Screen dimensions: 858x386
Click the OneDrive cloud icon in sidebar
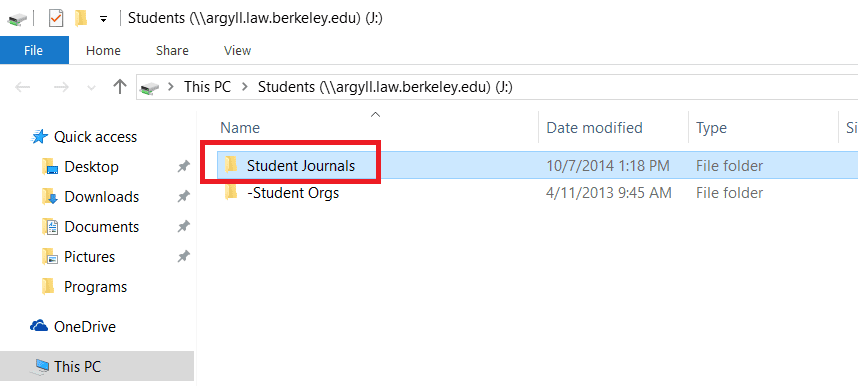click(39, 326)
